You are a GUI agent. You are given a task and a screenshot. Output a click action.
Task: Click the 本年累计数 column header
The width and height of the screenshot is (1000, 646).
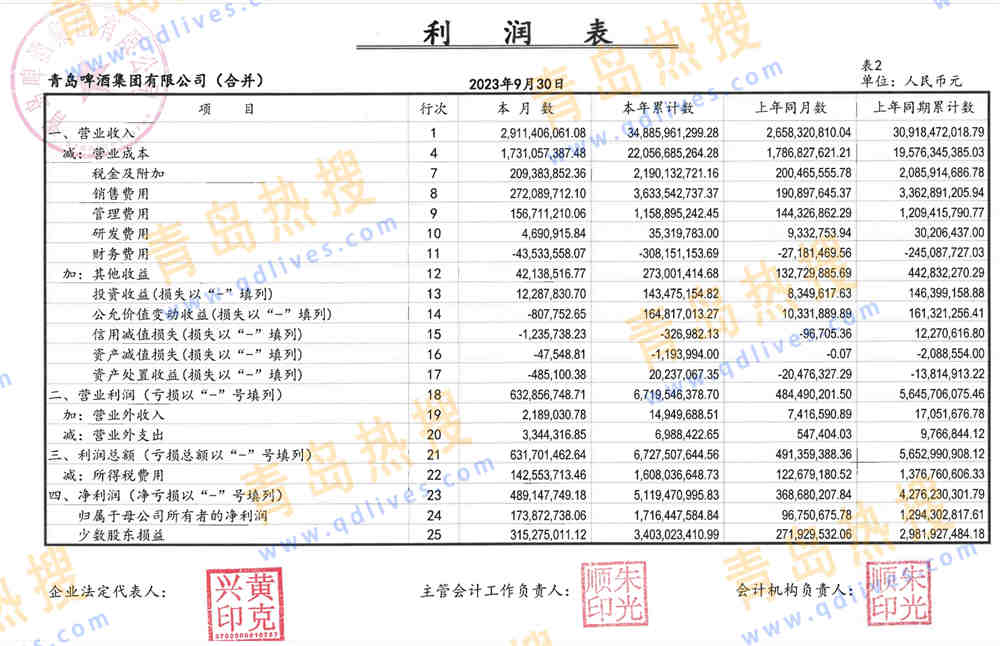point(658,108)
